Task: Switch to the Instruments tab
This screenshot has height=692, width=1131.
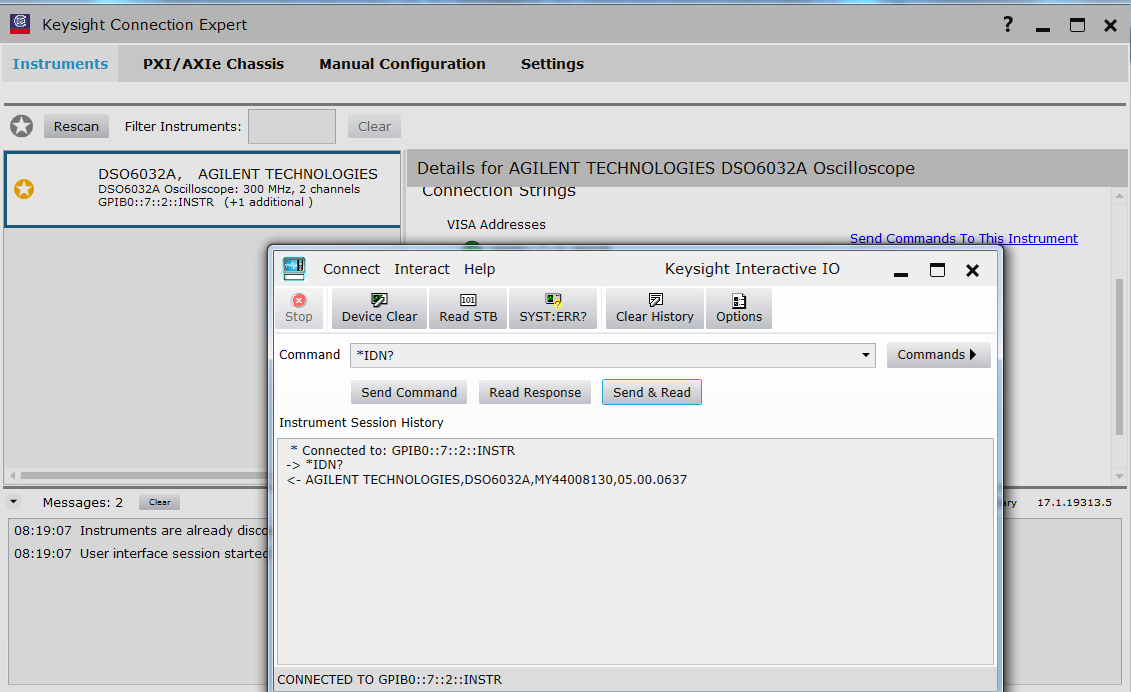Action: [x=61, y=63]
